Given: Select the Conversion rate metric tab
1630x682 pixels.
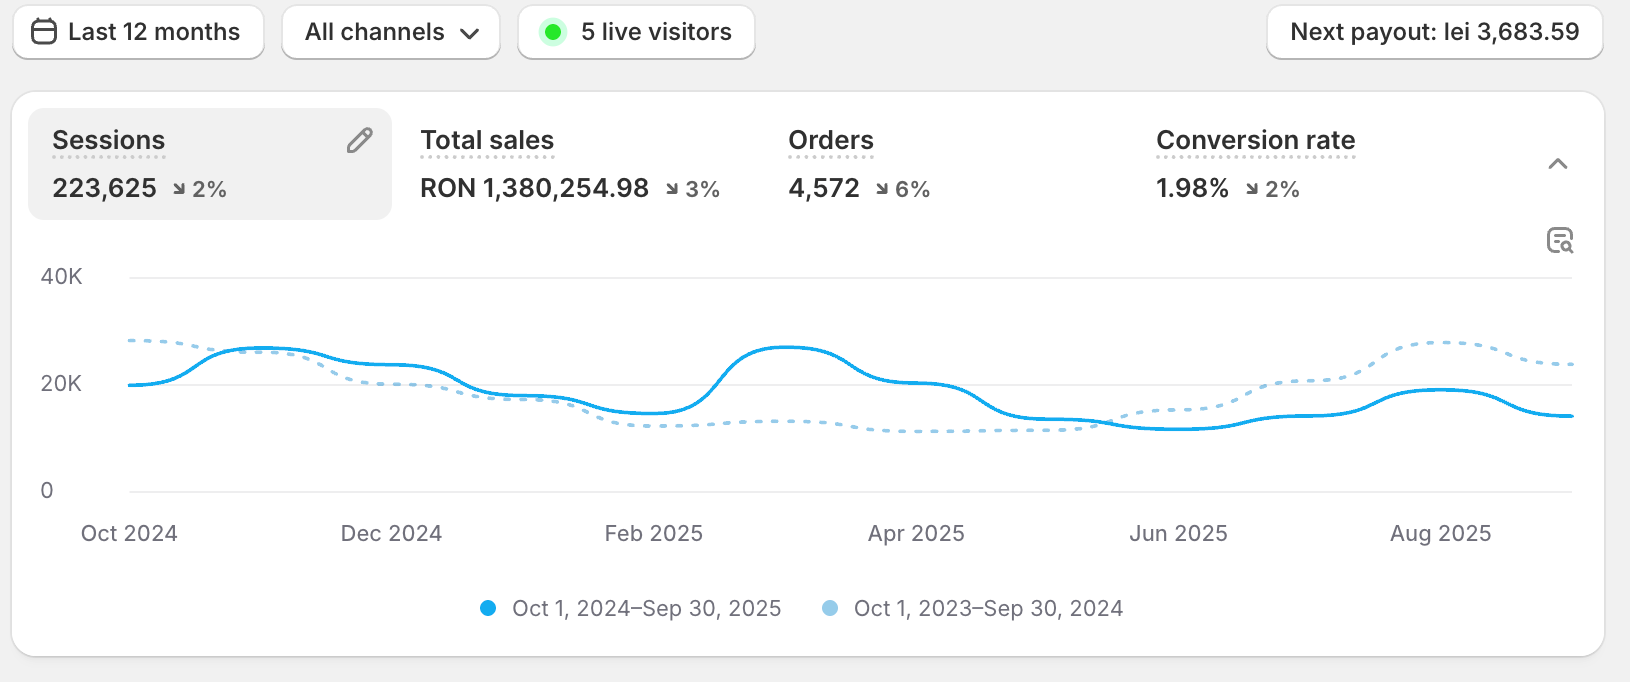Looking at the screenshot, I should (1255, 141).
